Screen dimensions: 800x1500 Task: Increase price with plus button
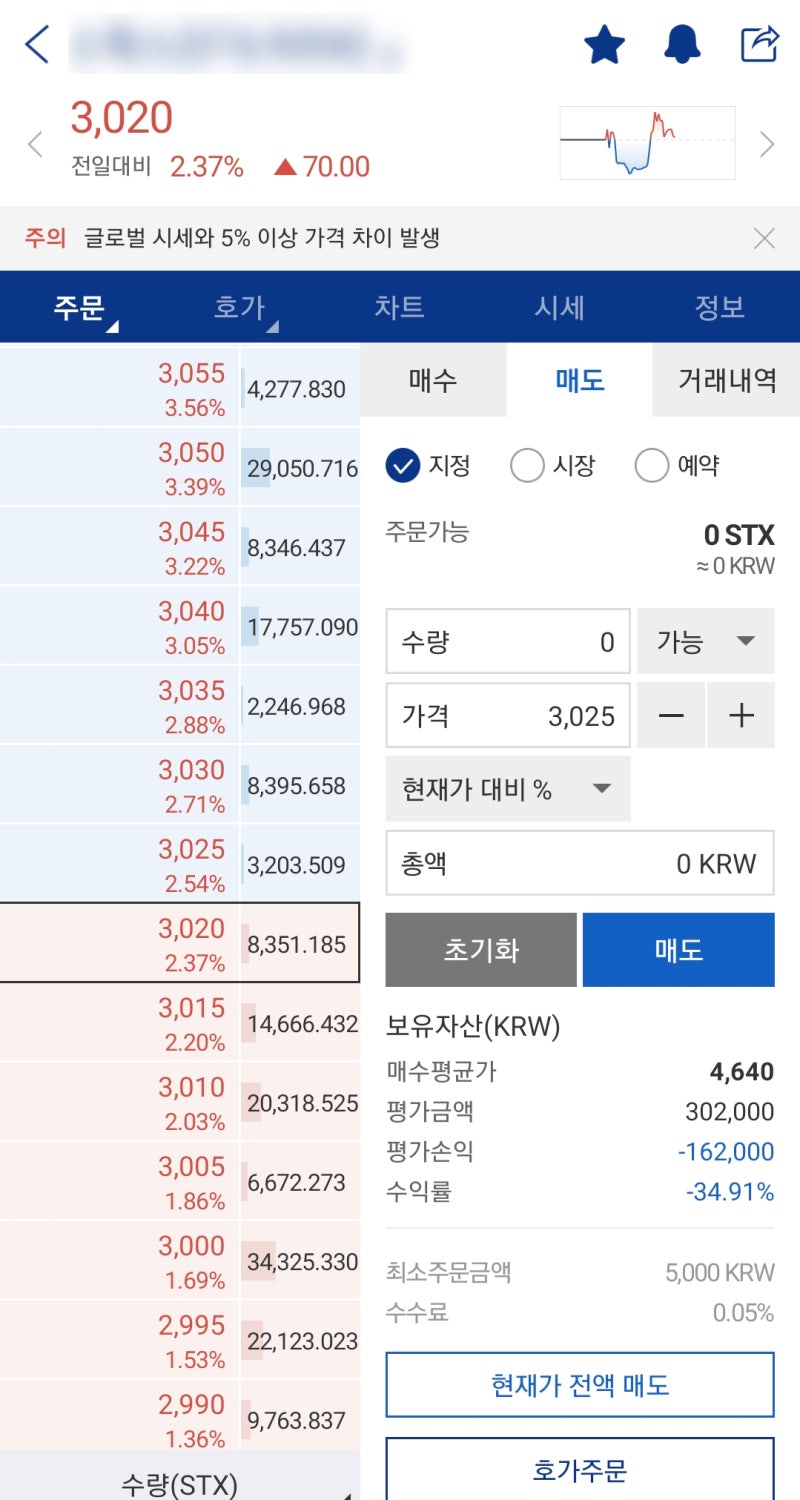tap(741, 716)
